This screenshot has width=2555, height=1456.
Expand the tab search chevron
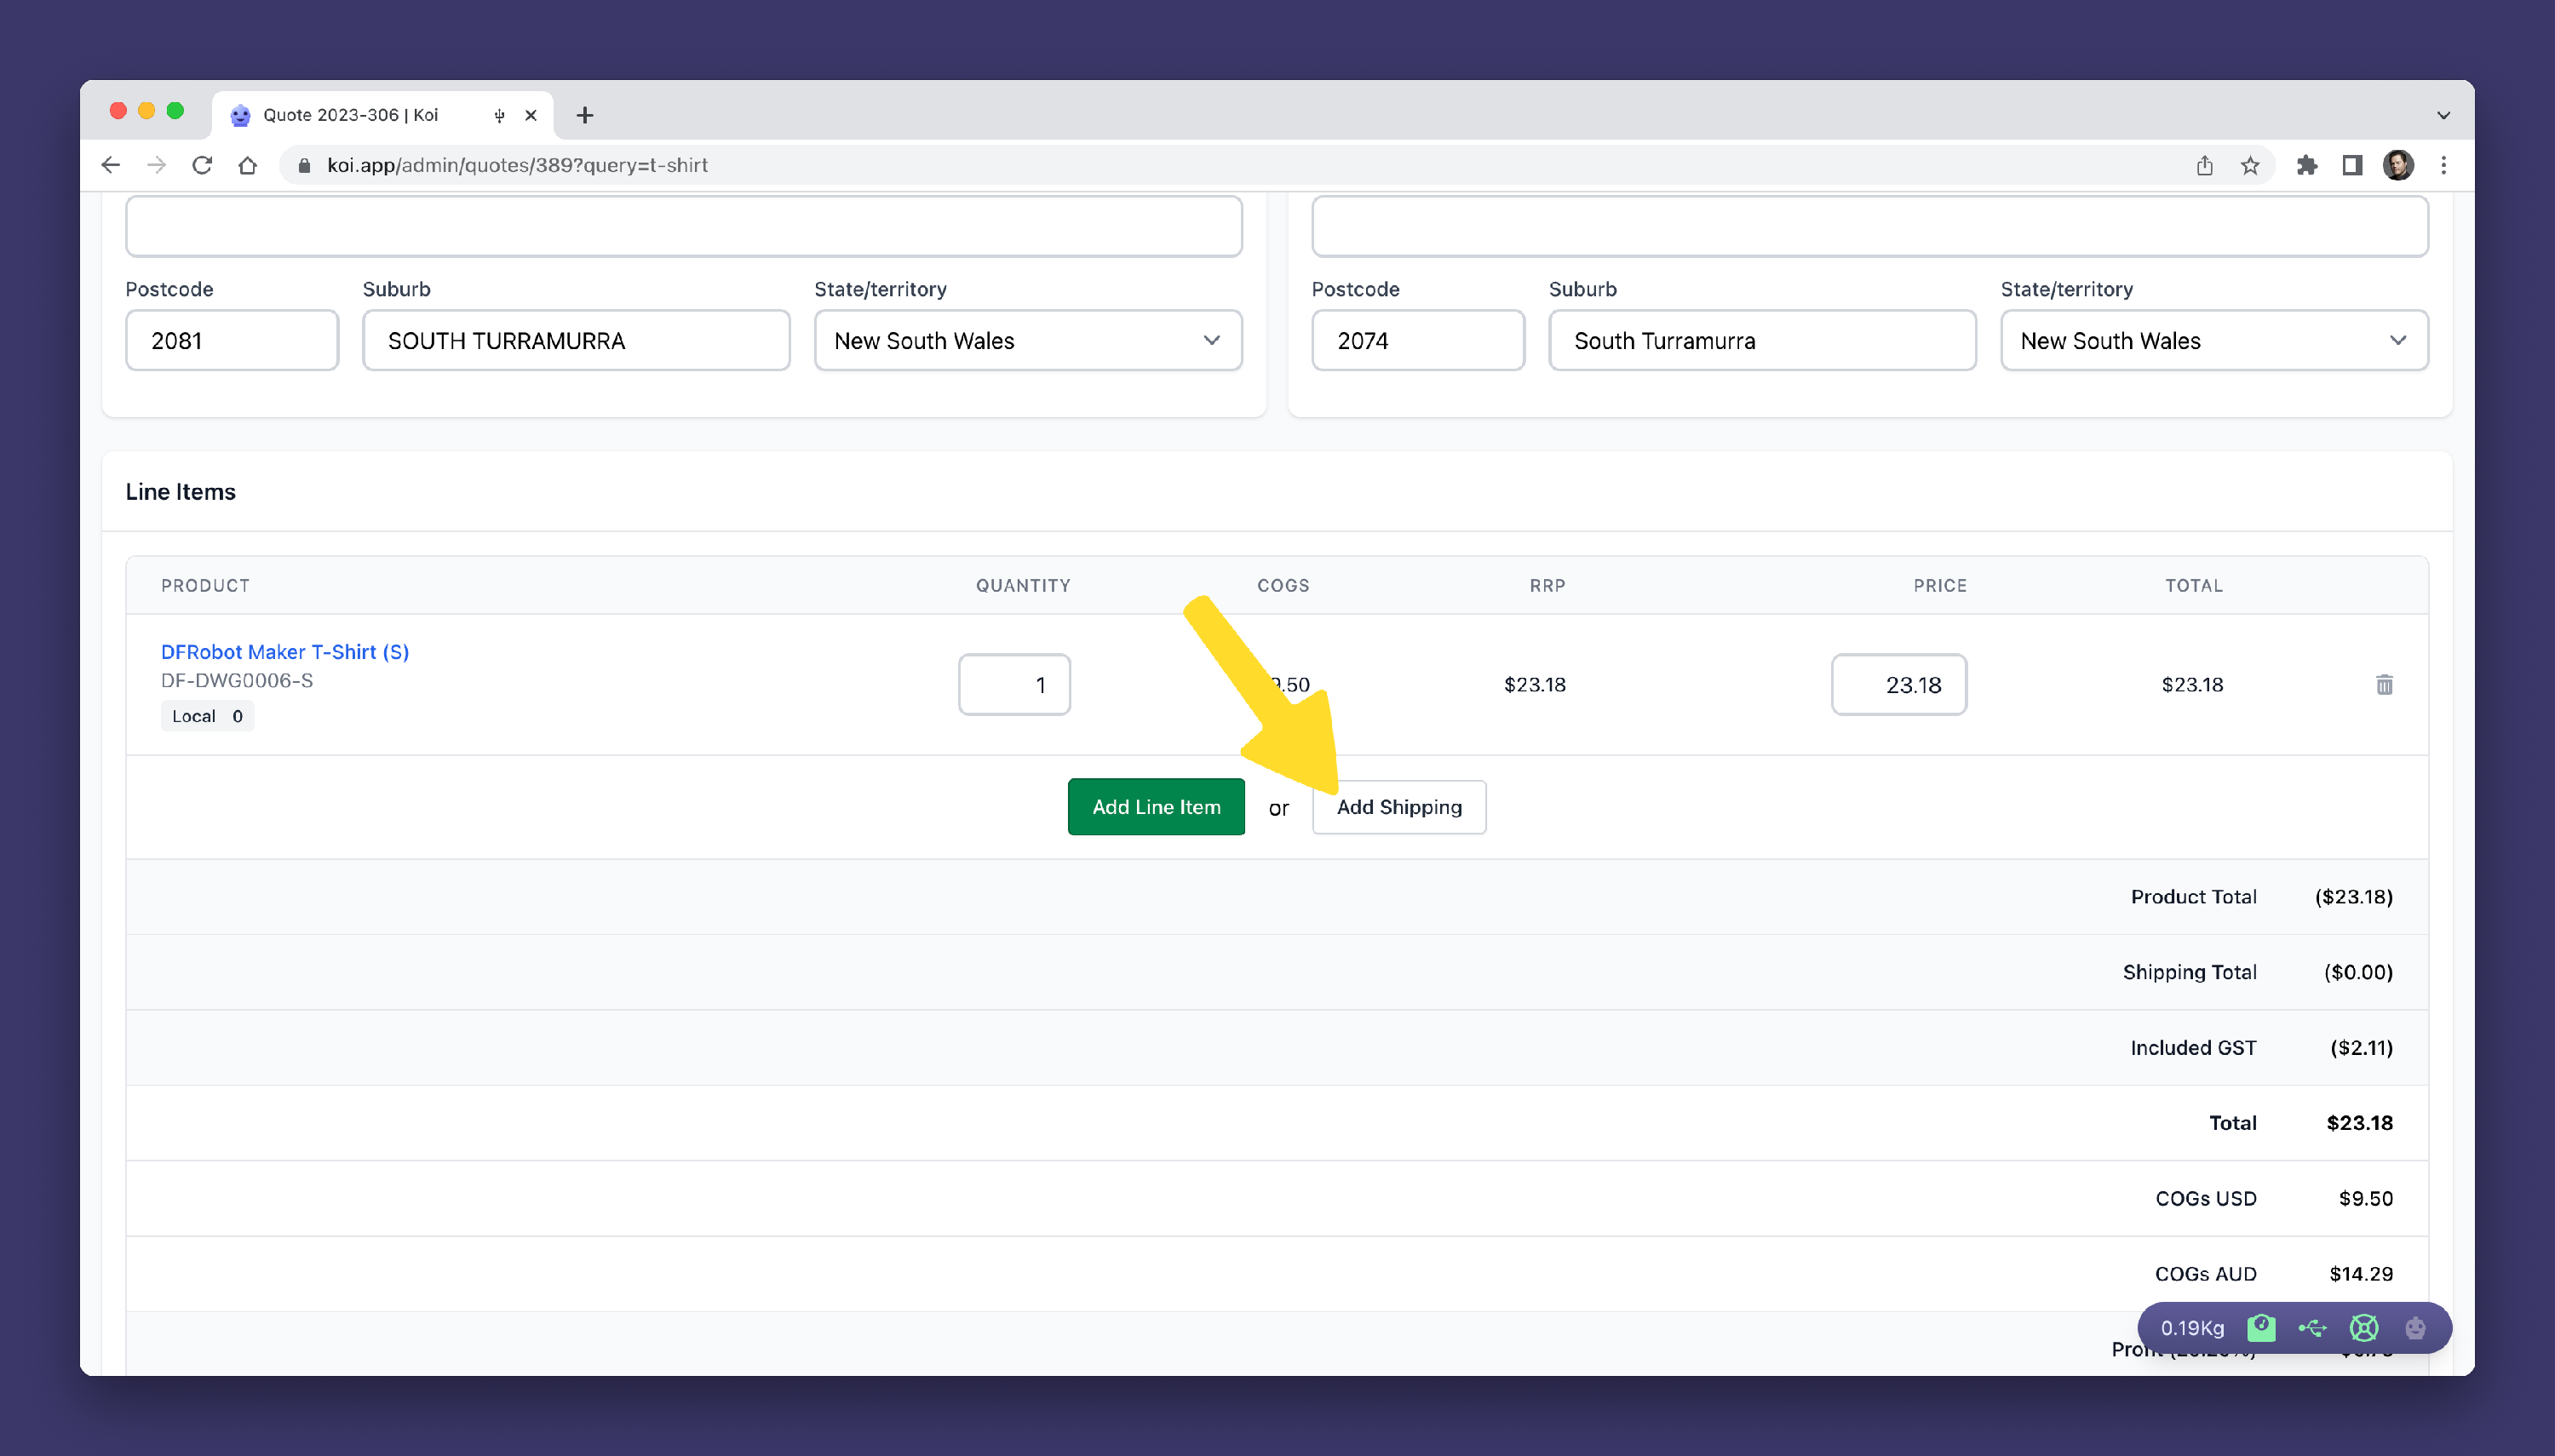click(x=2442, y=115)
